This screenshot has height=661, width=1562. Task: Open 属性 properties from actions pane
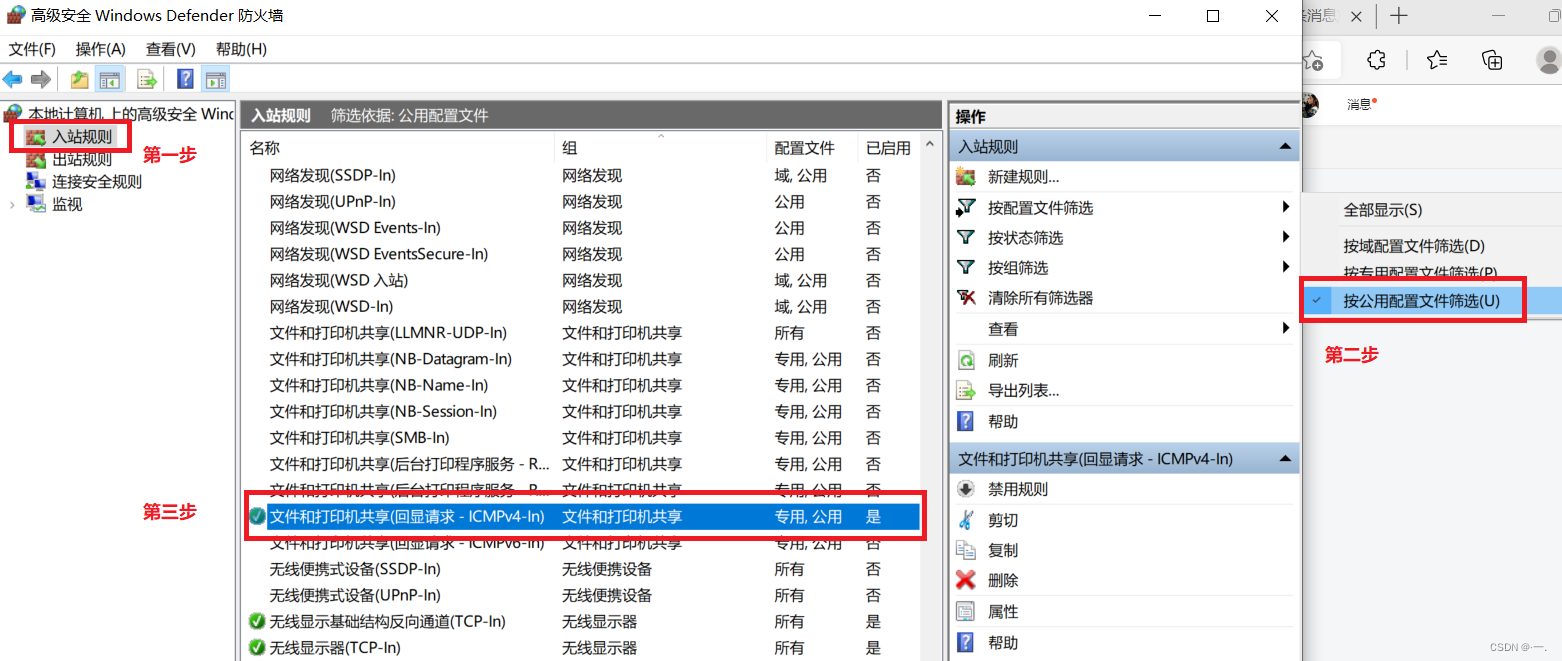pos(1003,612)
